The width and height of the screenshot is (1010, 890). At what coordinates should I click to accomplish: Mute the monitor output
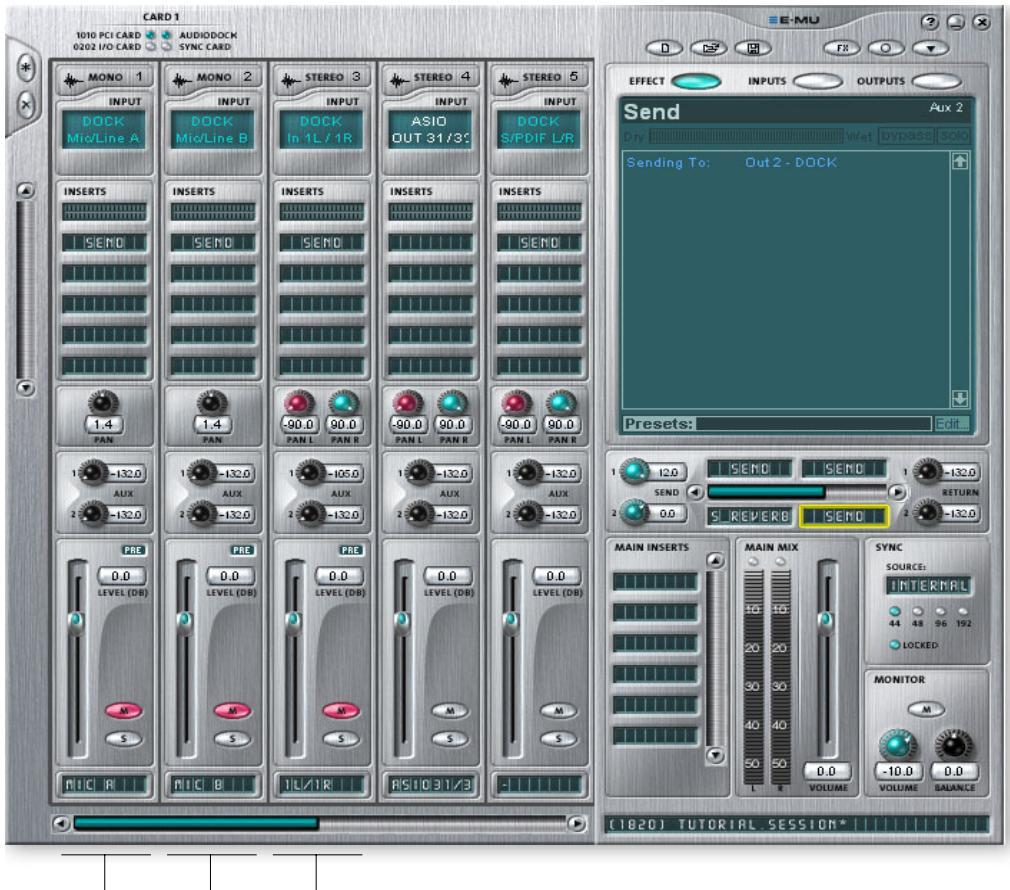[x=926, y=710]
